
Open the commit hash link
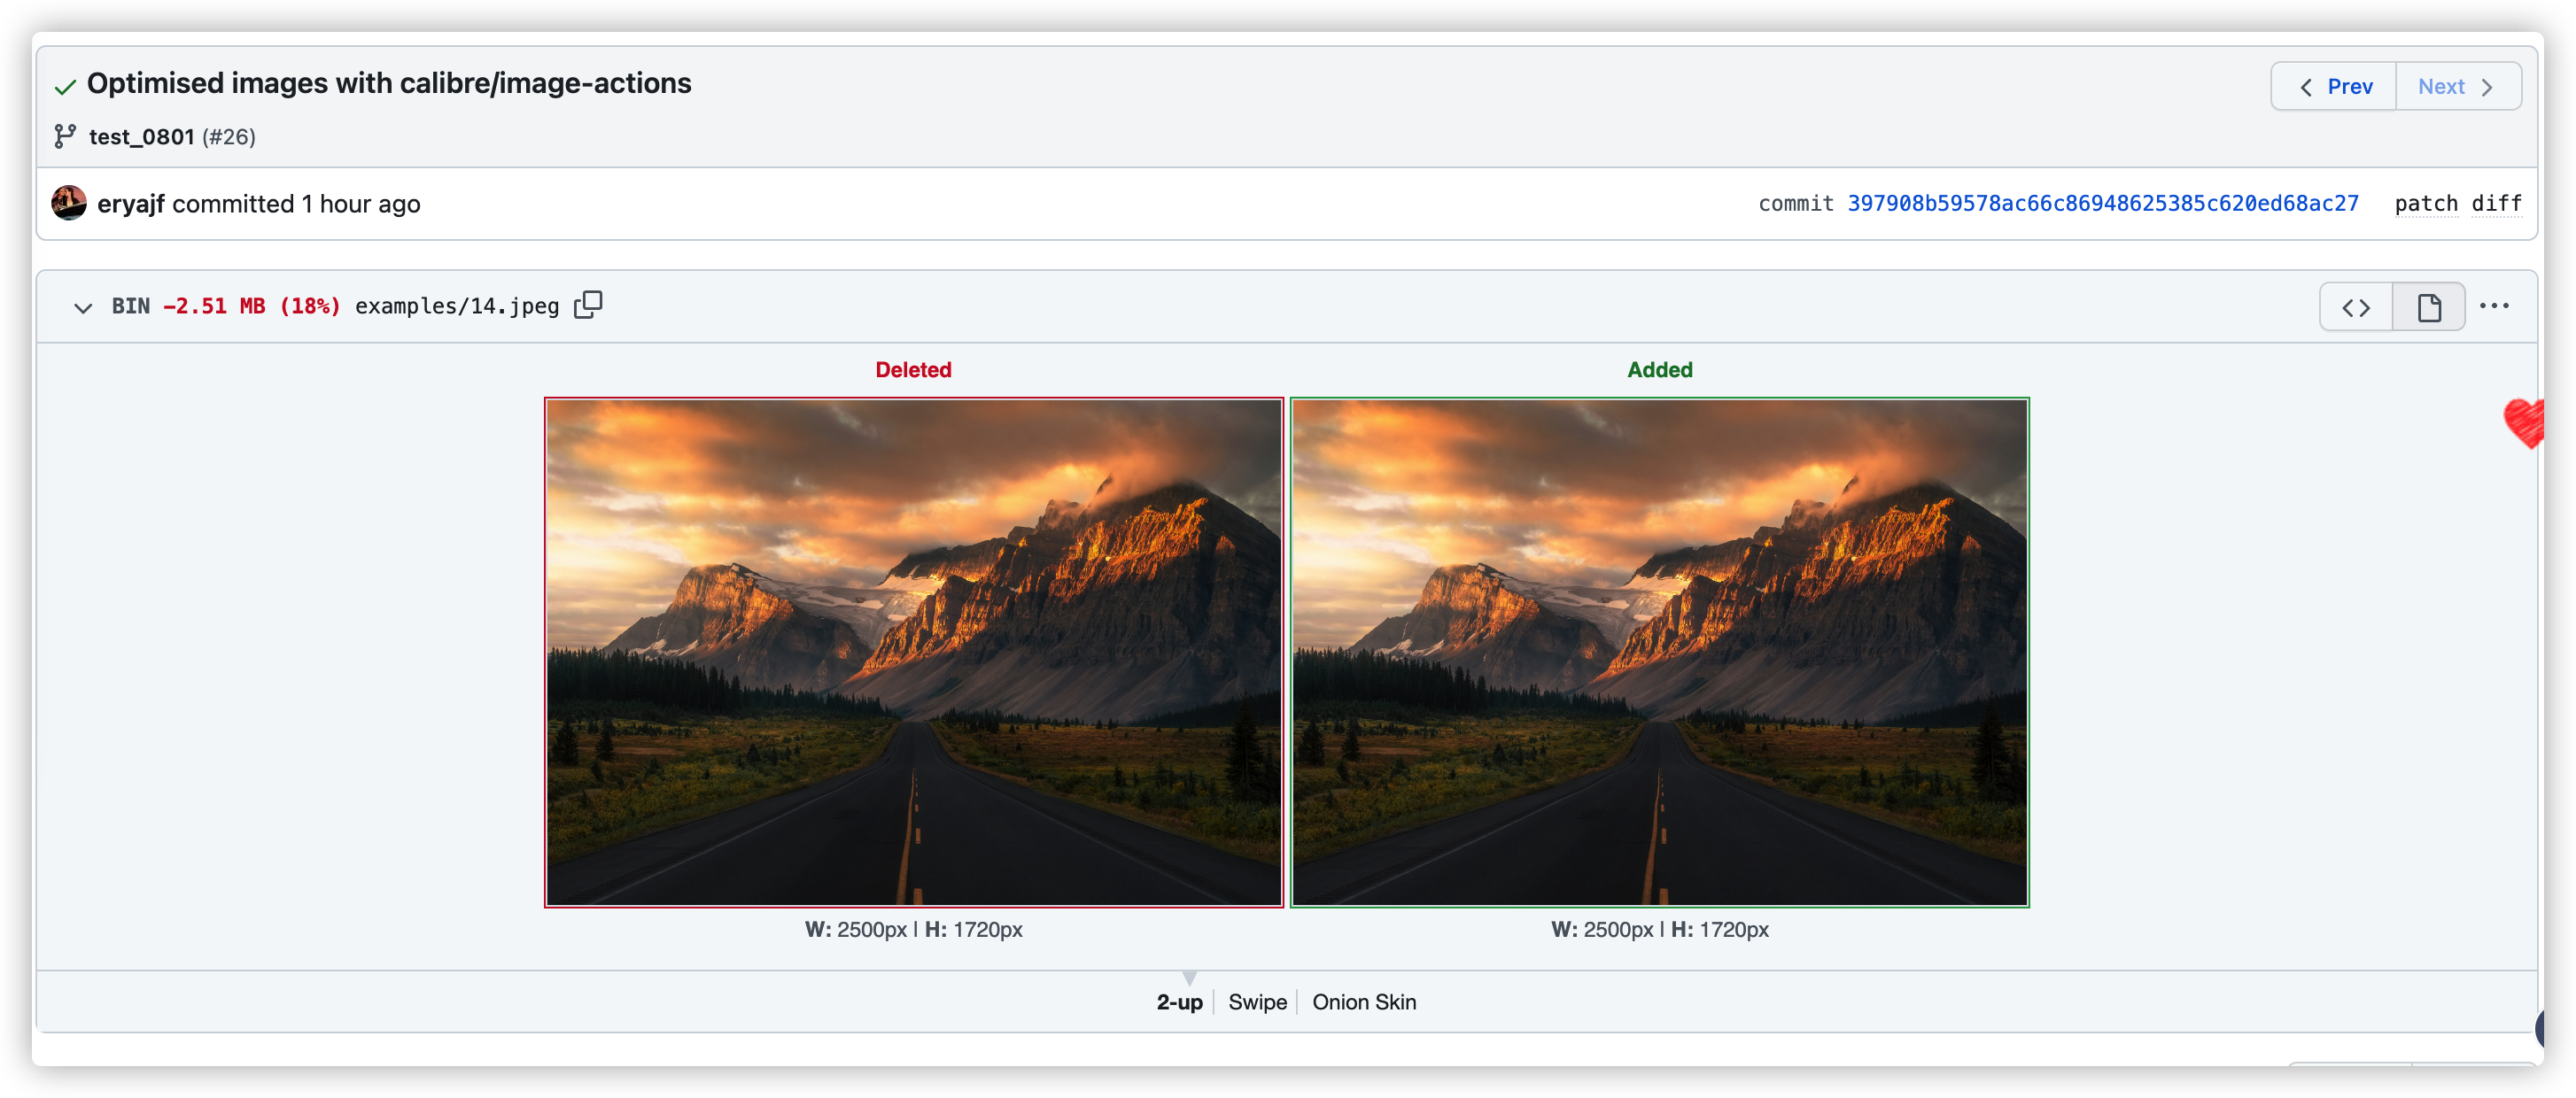2102,203
